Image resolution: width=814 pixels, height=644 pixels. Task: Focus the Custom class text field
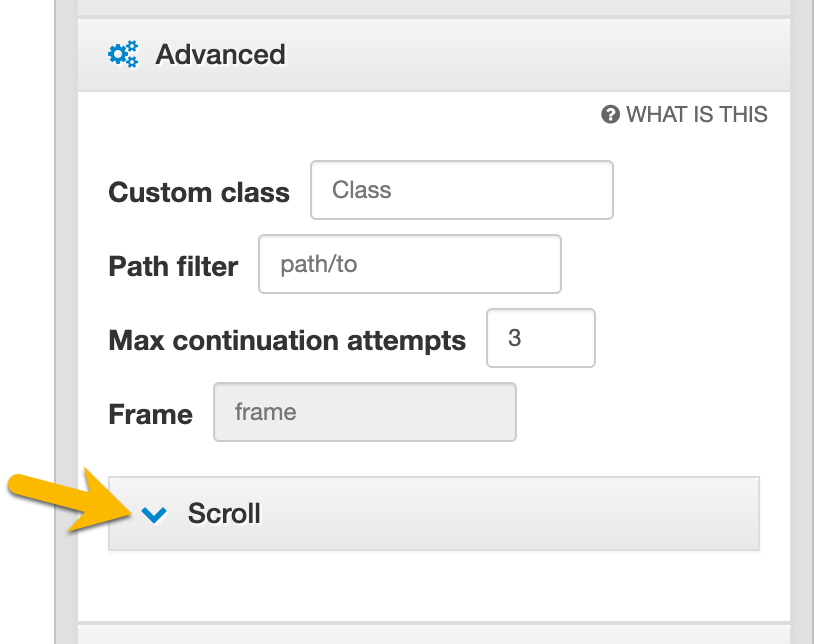click(461, 190)
